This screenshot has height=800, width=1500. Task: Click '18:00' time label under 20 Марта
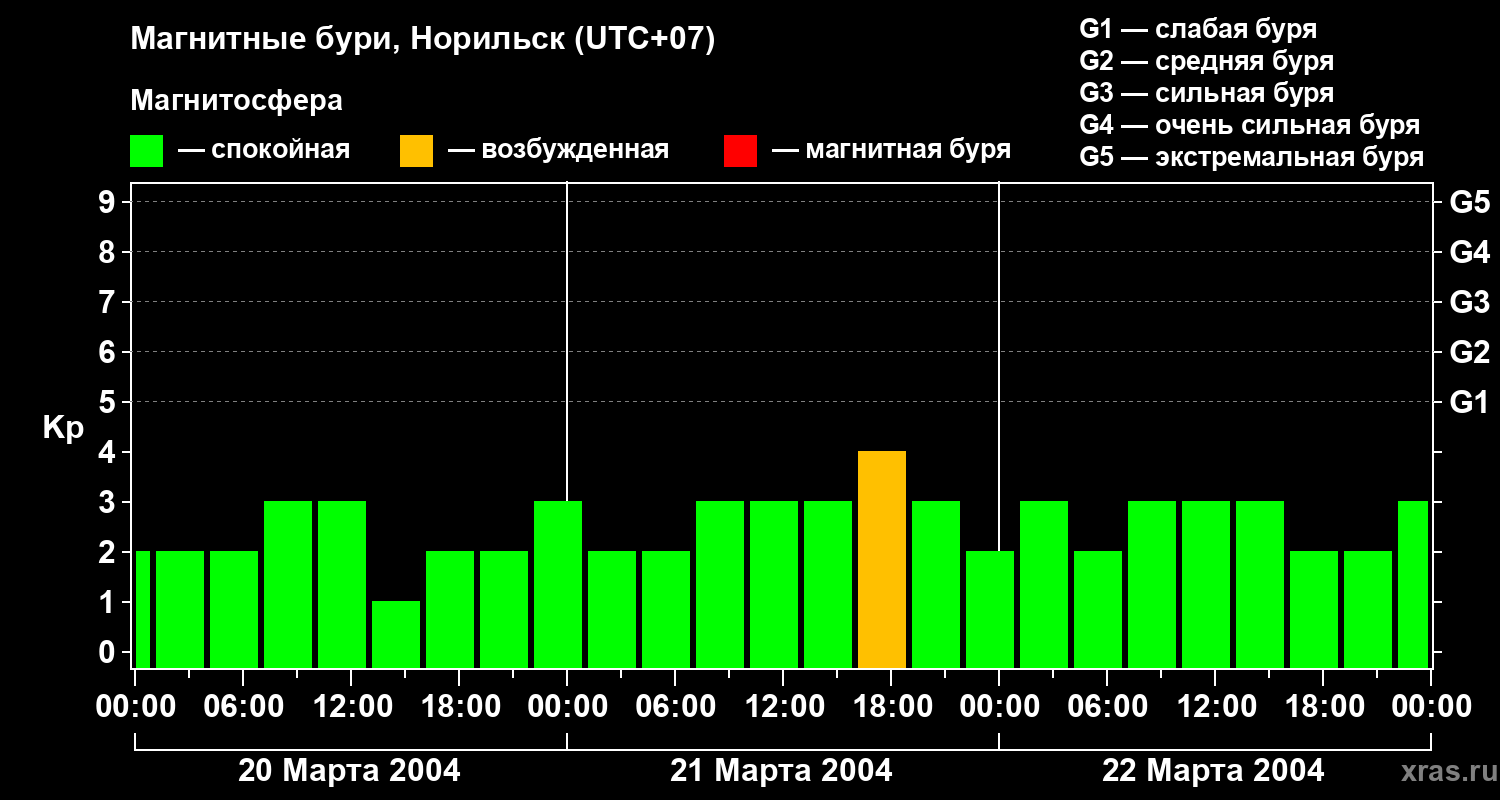click(459, 706)
